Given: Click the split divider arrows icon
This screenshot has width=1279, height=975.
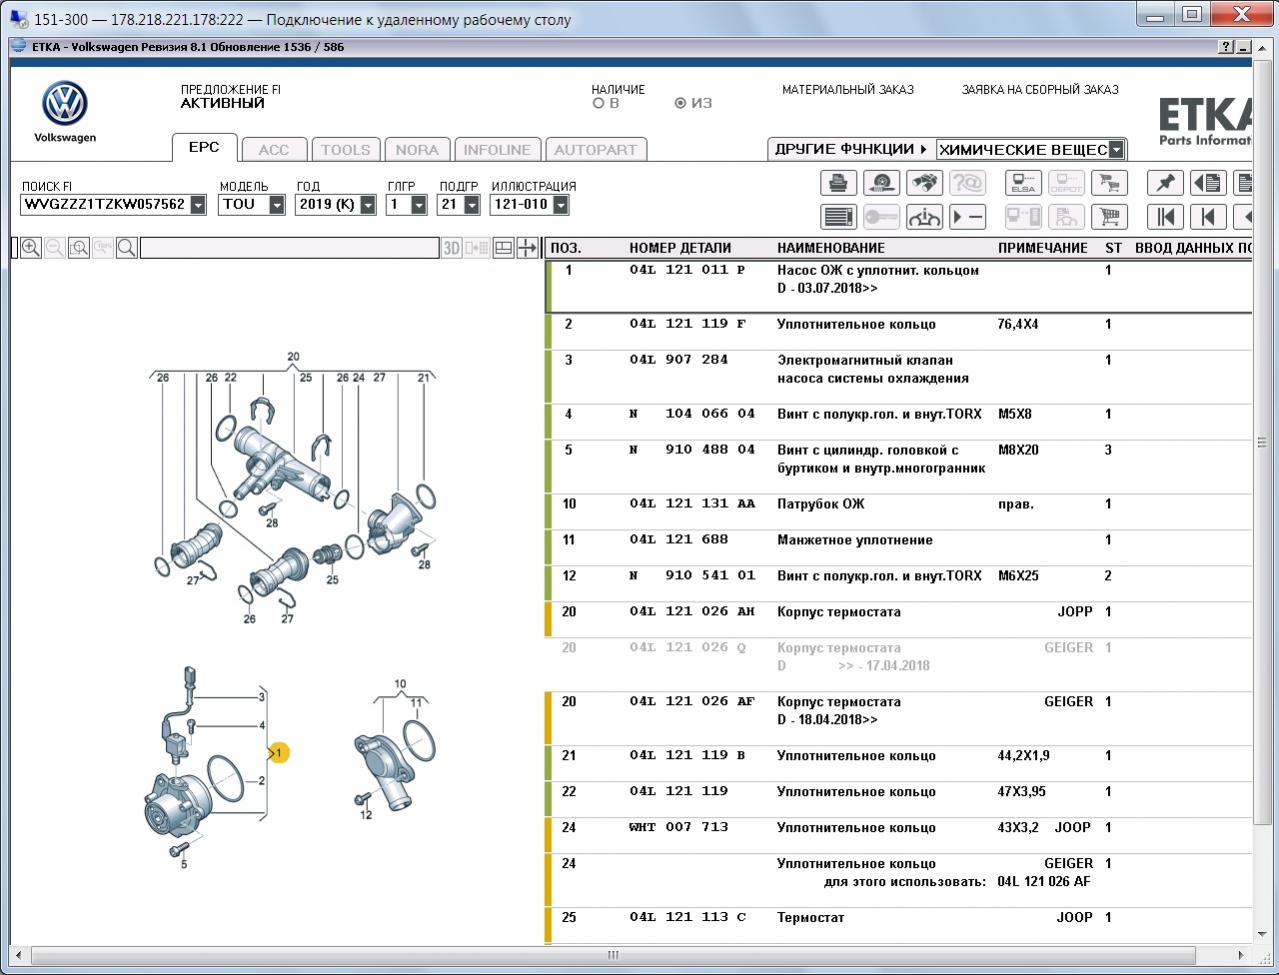Looking at the screenshot, I should coord(527,248).
